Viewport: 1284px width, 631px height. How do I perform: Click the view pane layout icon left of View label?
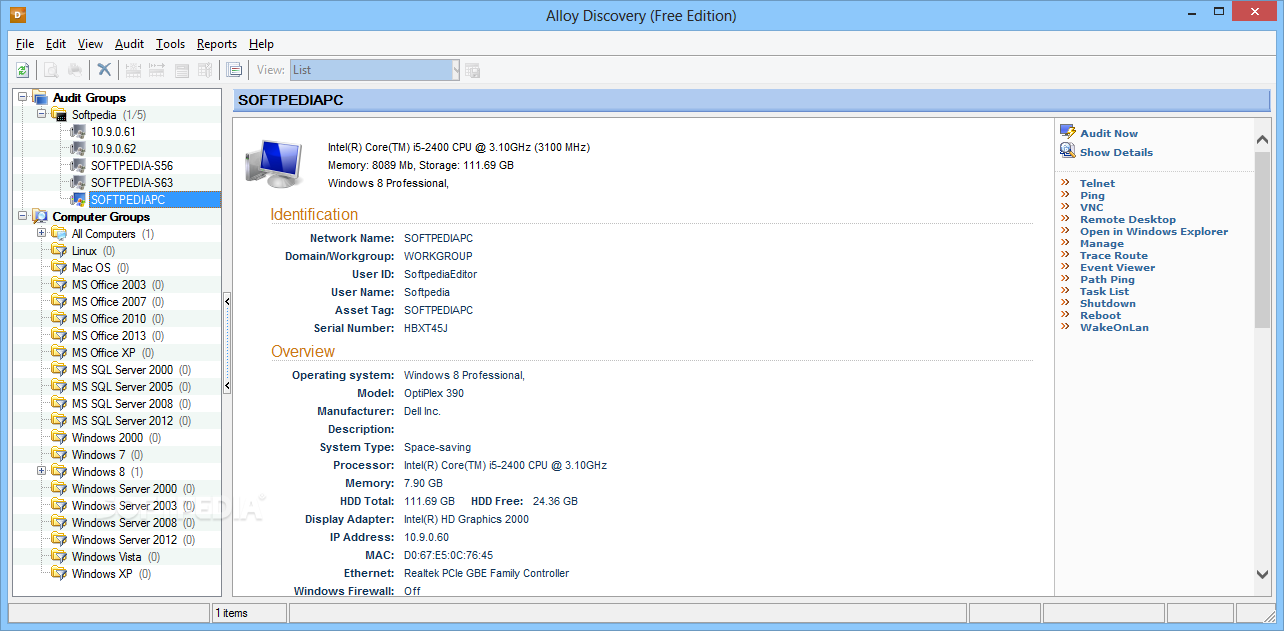(234, 70)
